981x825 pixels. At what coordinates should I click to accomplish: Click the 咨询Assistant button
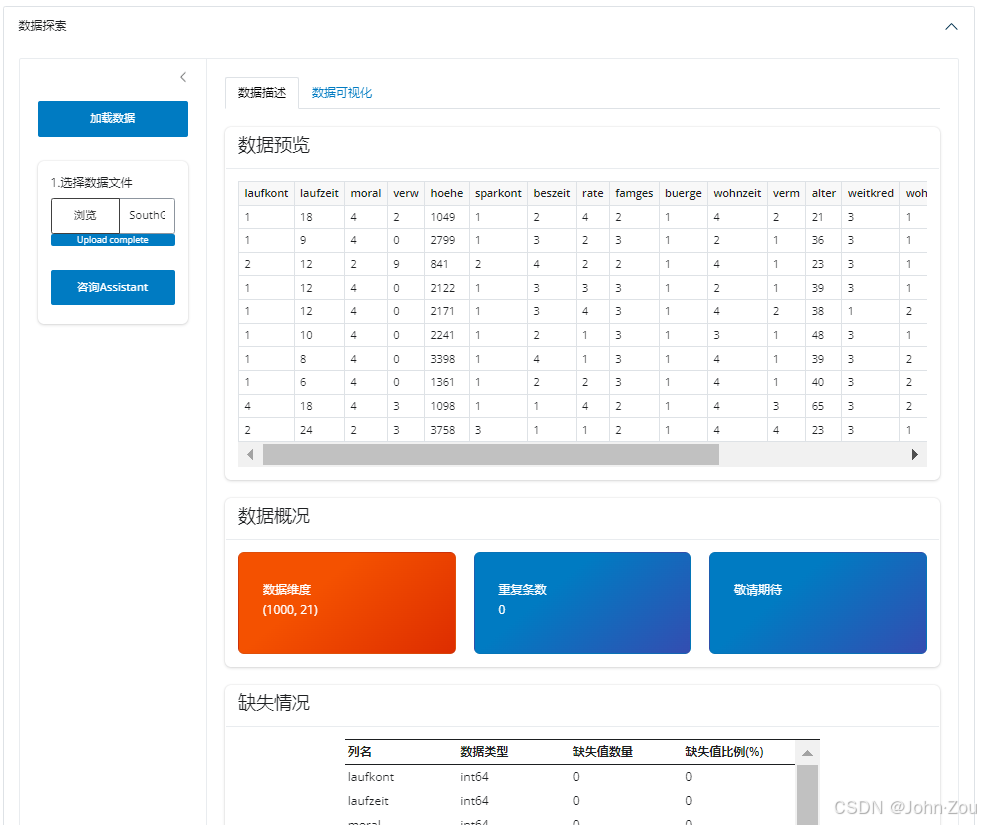[x=113, y=287]
